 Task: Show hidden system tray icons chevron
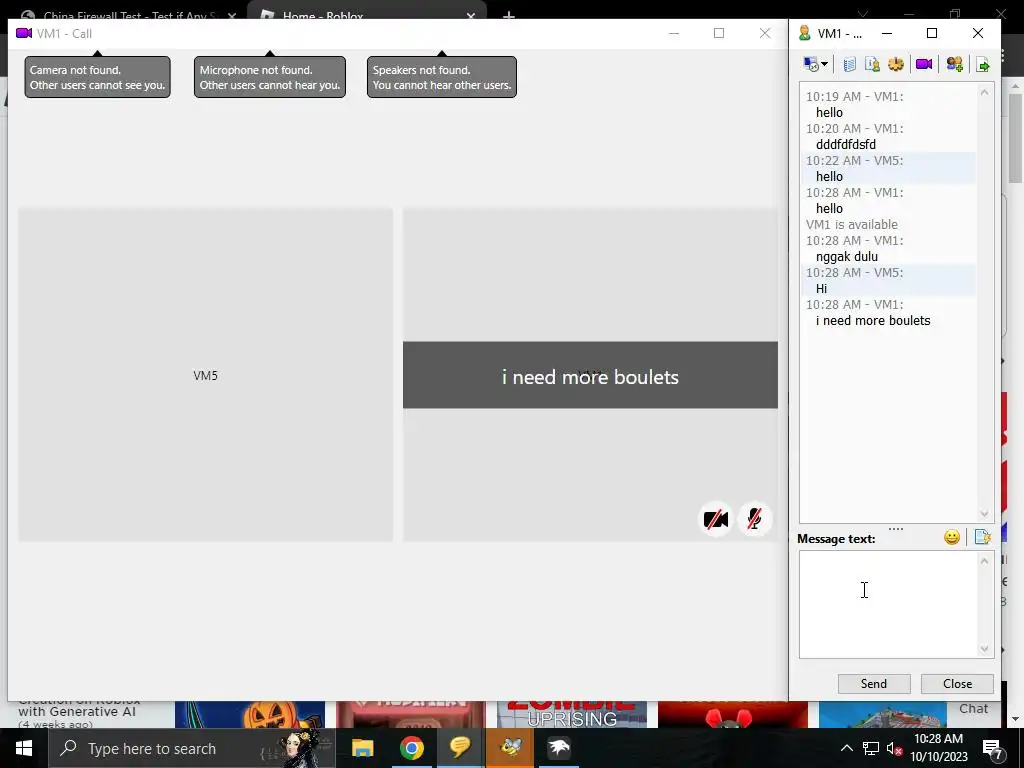(x=846, y=748)
